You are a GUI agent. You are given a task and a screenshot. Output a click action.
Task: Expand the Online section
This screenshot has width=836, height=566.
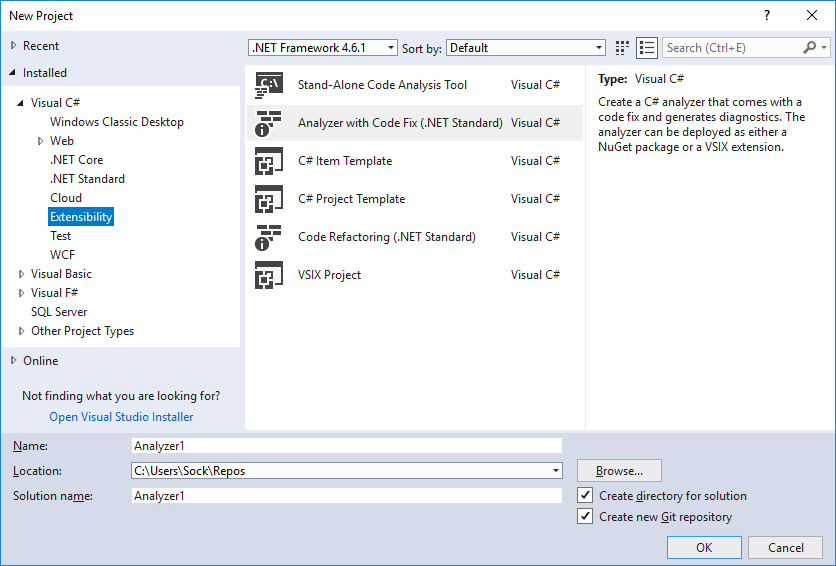(14, 361)
